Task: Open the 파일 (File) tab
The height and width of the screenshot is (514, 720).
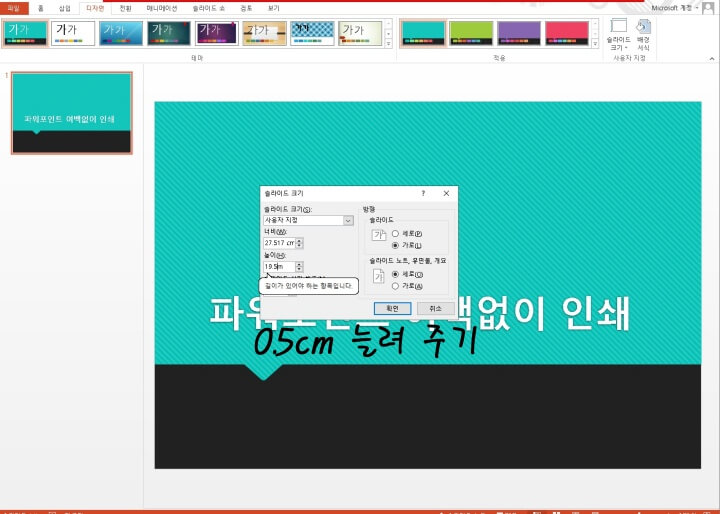Action: pos(14,8)
